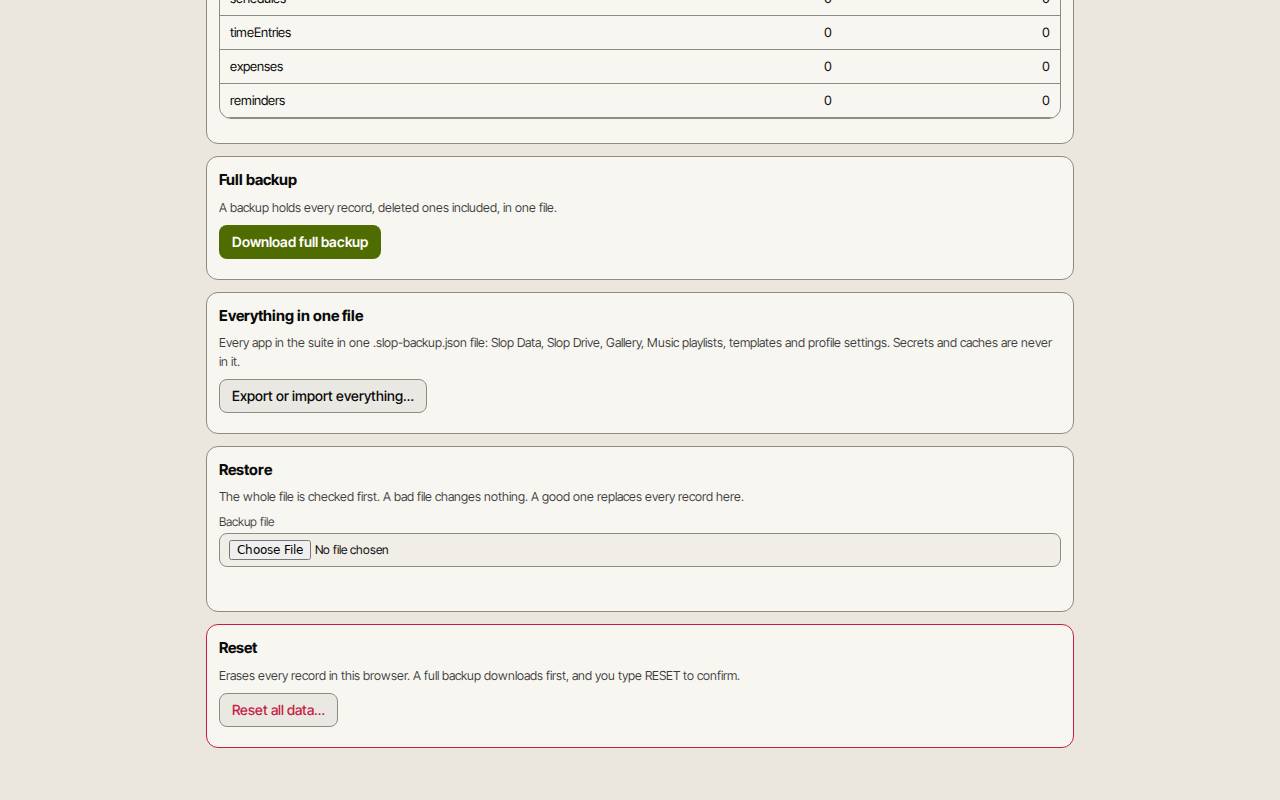
Task: Select the timeEntries row label
Action: coord(260,33)
